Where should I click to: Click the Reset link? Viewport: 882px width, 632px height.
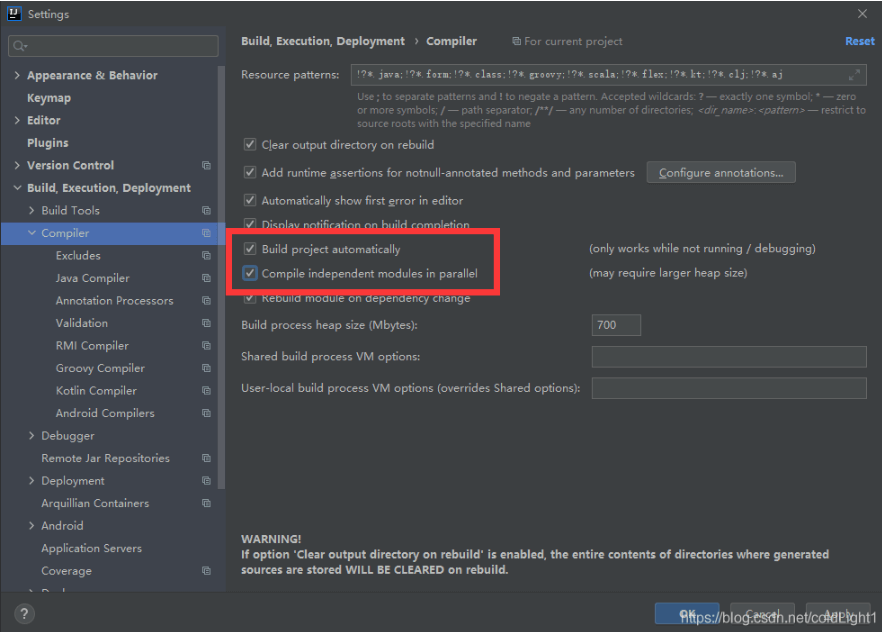tap(860, 41)
